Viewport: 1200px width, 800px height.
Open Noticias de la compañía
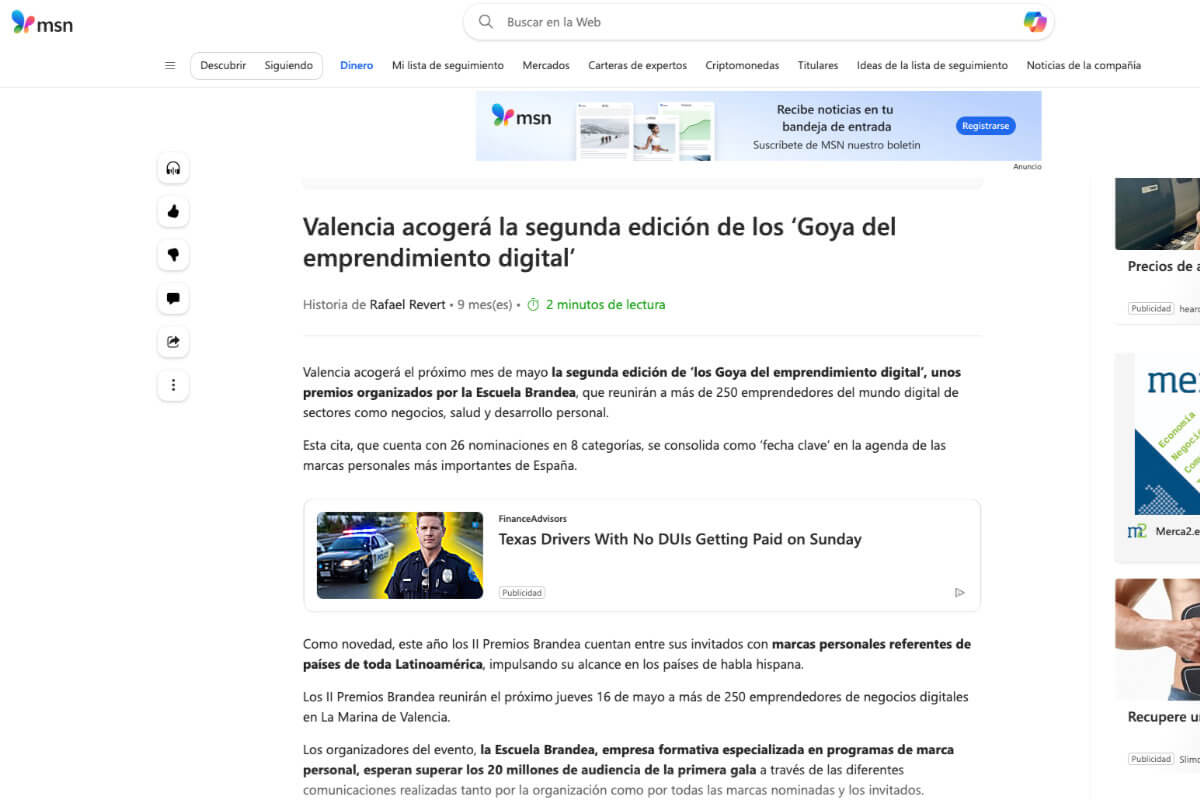(x=1083, y=65)
